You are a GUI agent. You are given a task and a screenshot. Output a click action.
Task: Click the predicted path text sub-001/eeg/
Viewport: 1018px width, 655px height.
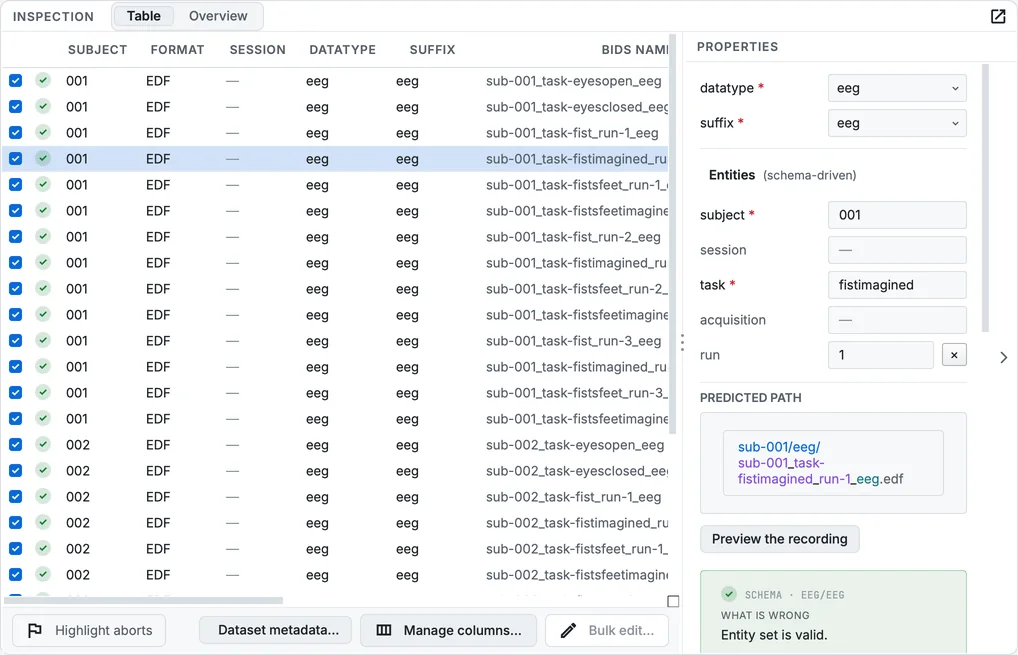pyautogui.click(x=778, y=447)
